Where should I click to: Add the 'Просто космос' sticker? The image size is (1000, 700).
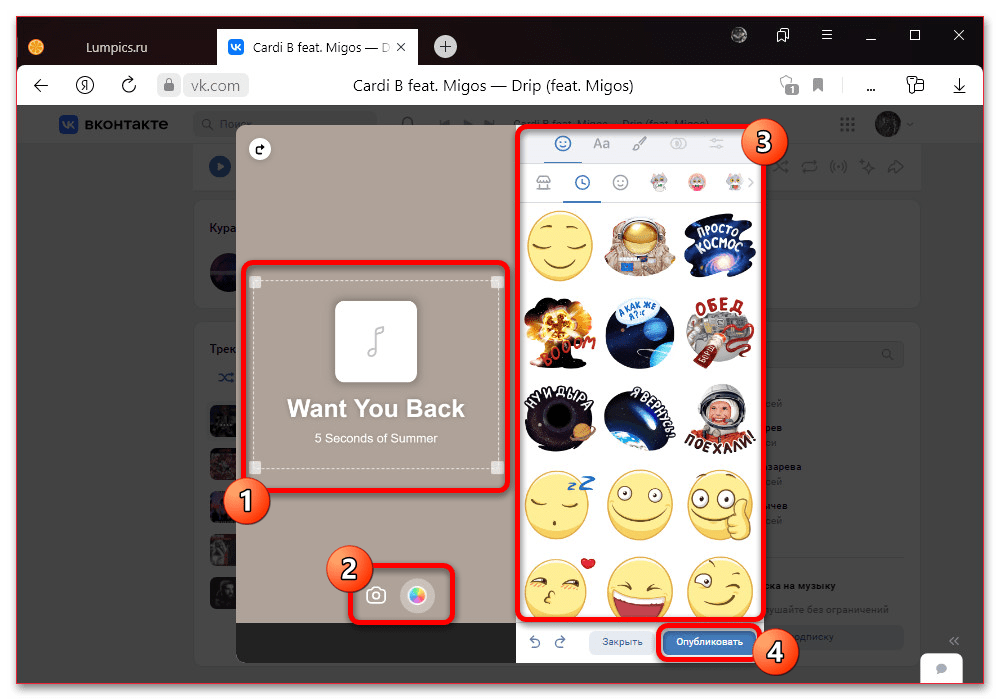point(719,246)
